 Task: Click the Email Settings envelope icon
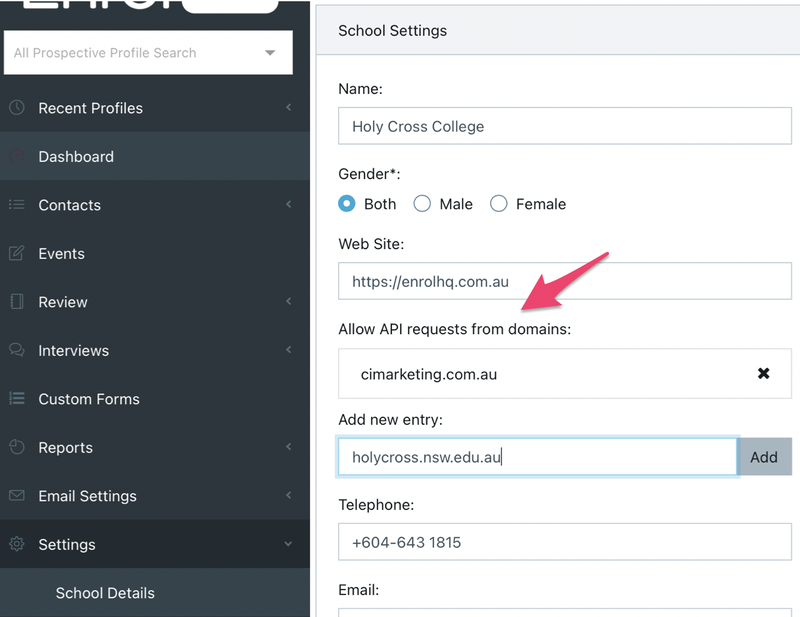[16, 496]
